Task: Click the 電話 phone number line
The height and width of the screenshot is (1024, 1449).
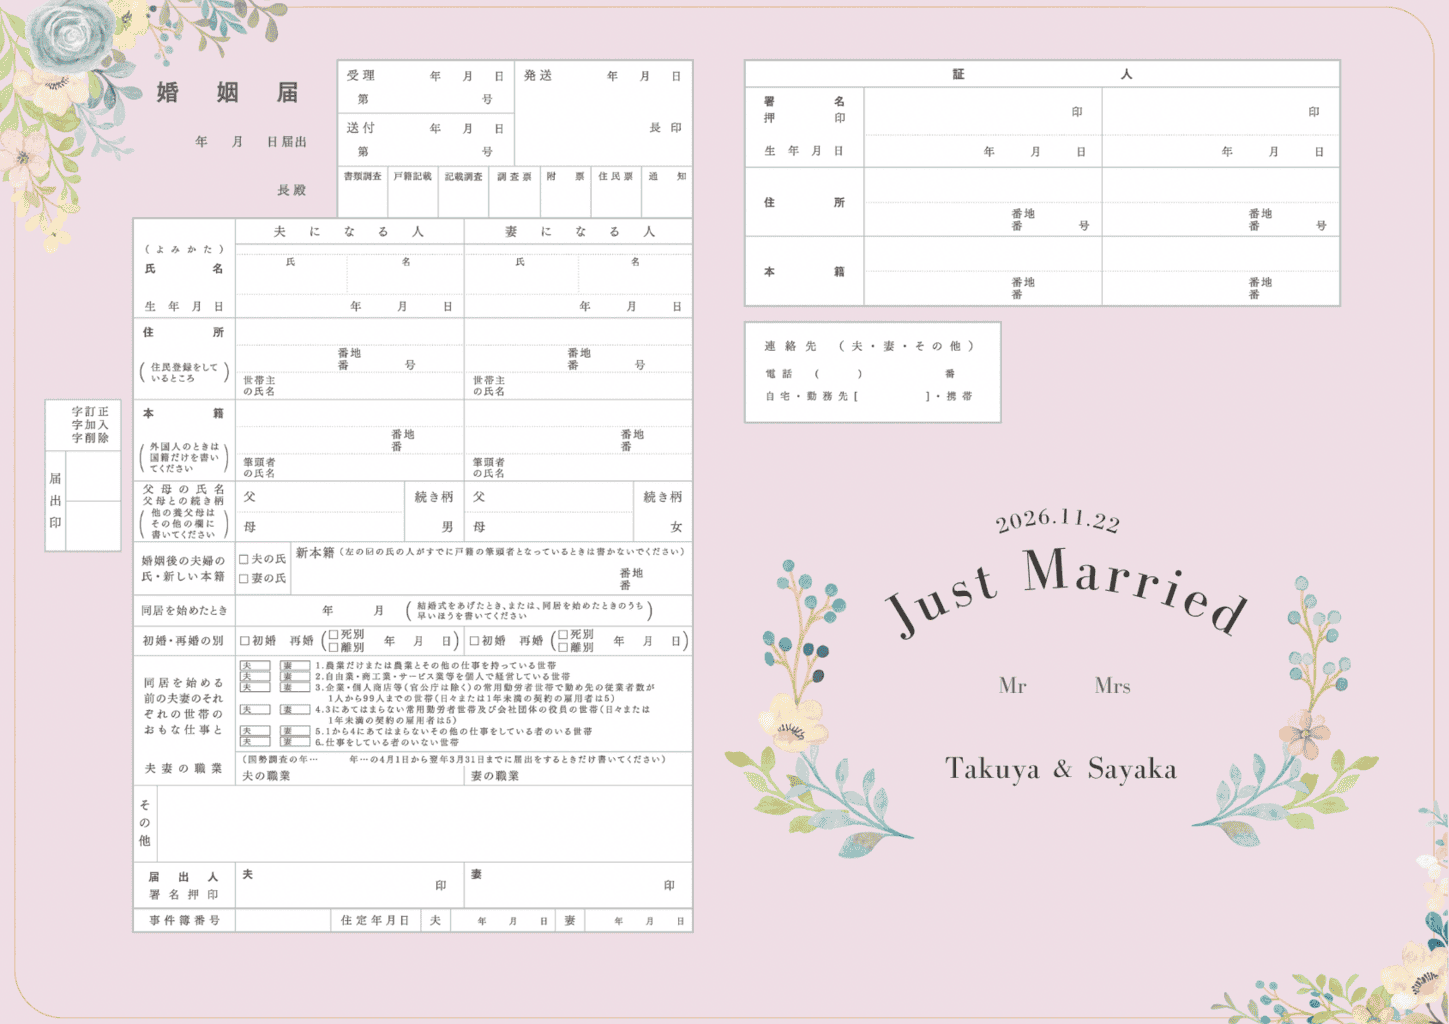Action: [870, 374]
